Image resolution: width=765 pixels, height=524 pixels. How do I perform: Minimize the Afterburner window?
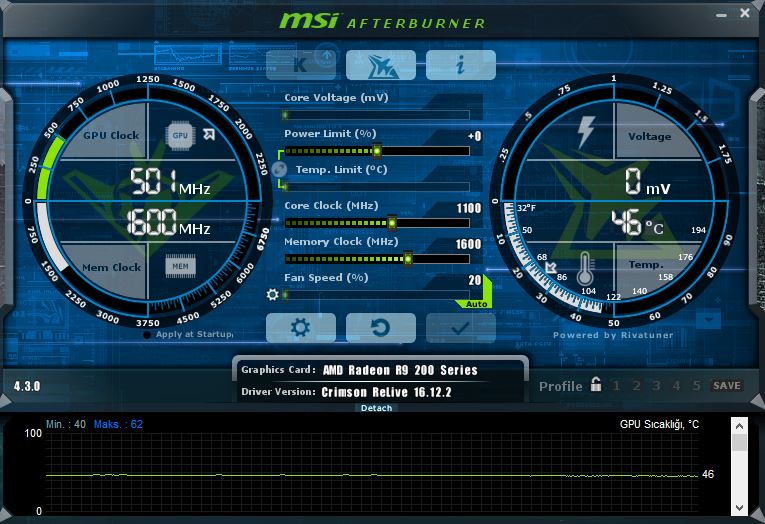pyautogui.click(x=722, y=15)
